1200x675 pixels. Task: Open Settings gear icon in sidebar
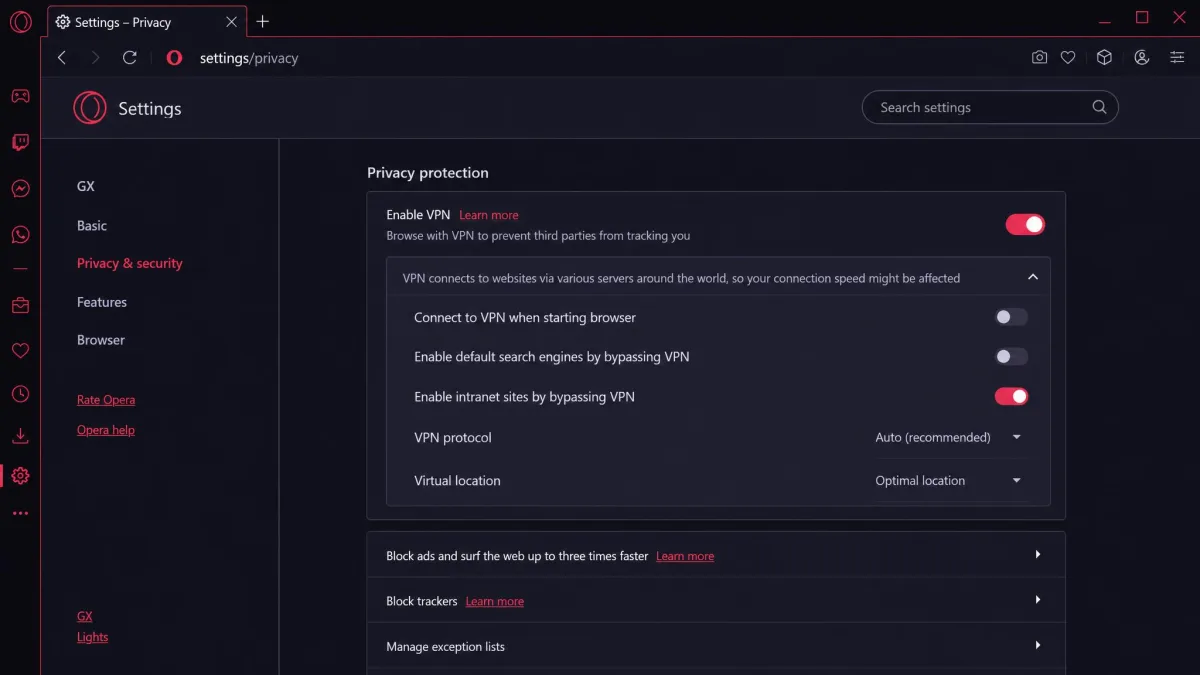20,476
